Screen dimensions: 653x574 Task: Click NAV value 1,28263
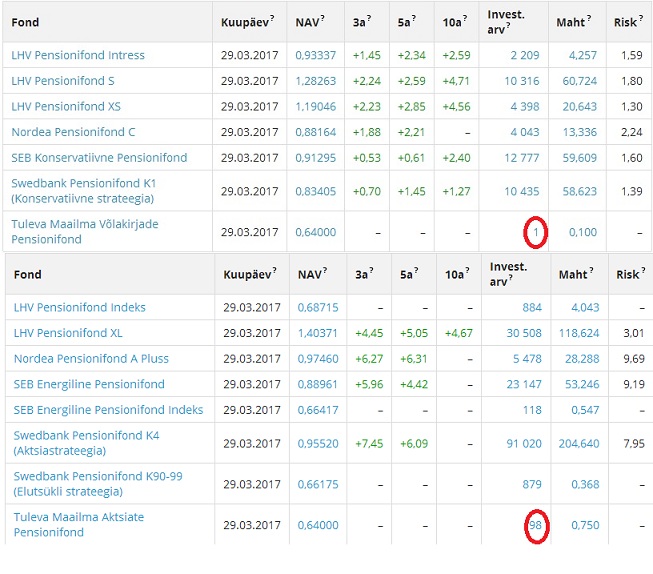(316, 81)
